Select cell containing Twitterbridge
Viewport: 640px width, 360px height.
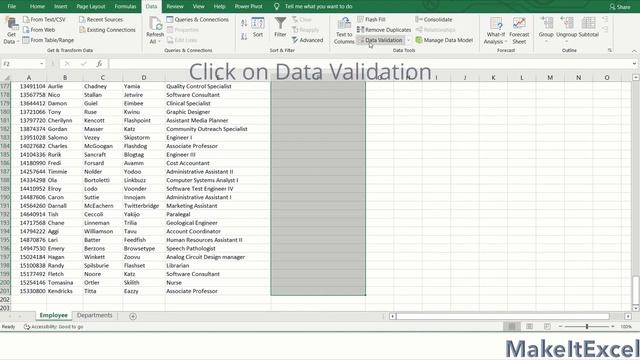[144, 206]
